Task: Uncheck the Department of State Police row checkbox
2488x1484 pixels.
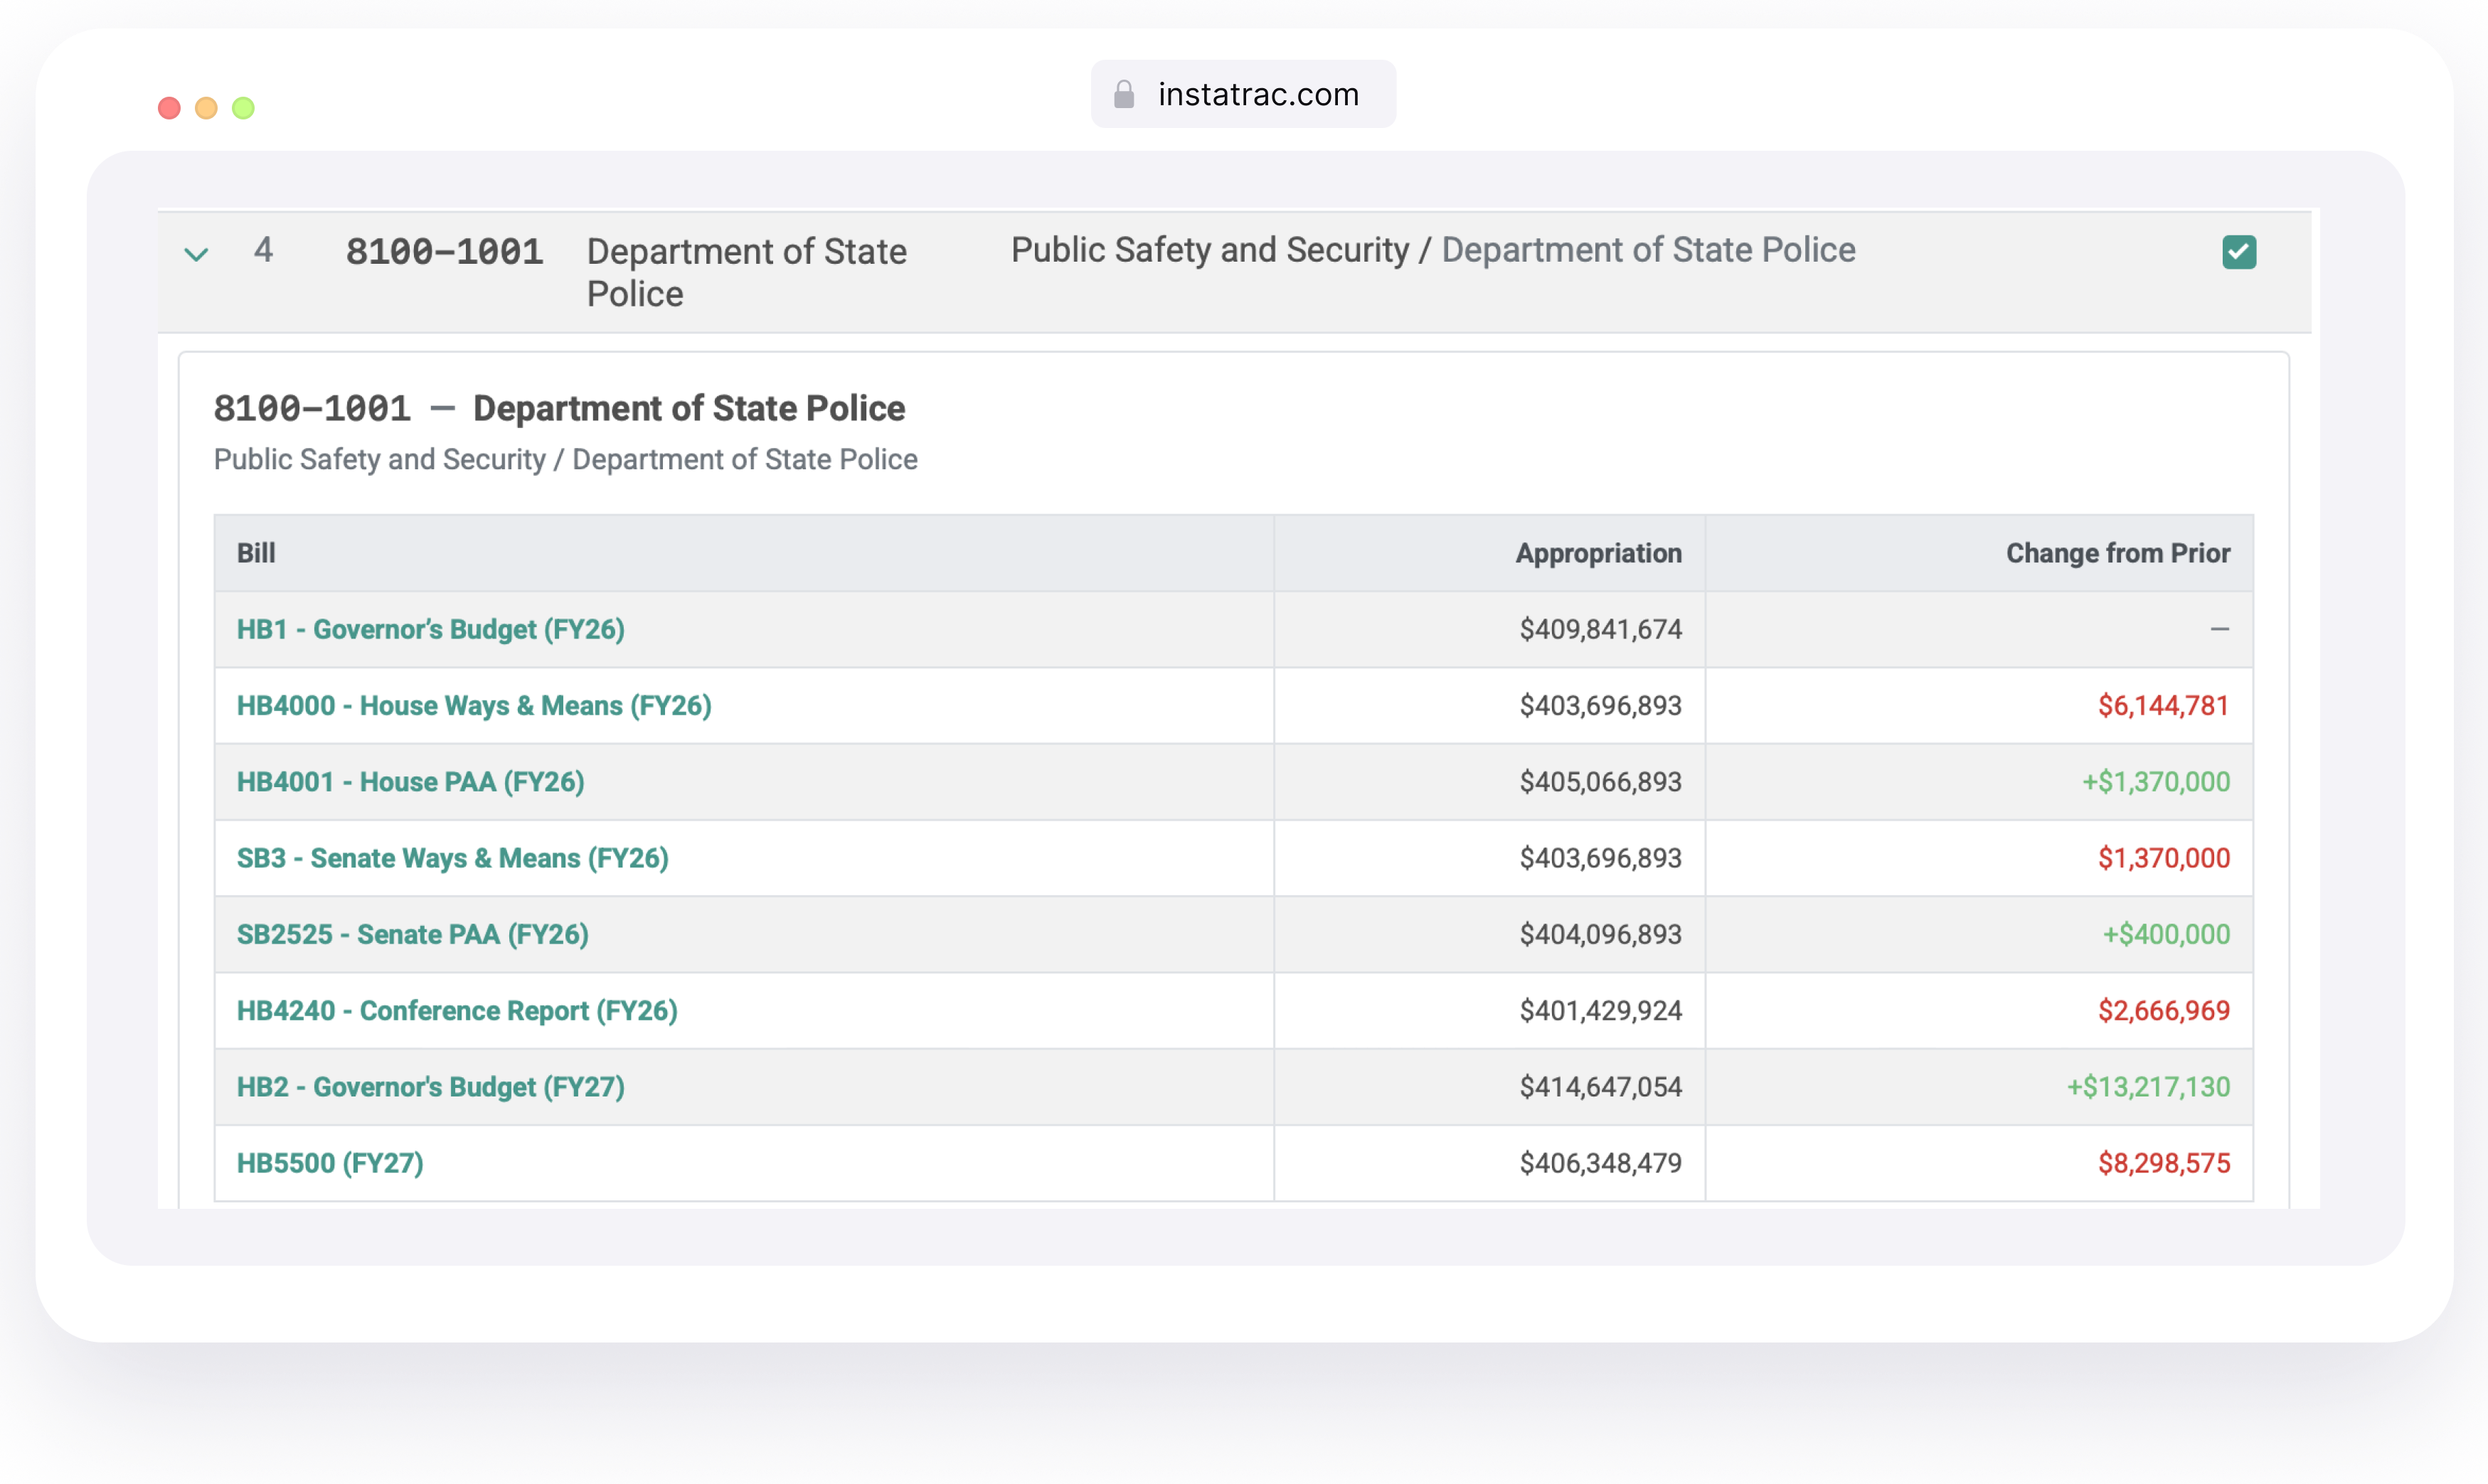Action: tap(2239, 252)
